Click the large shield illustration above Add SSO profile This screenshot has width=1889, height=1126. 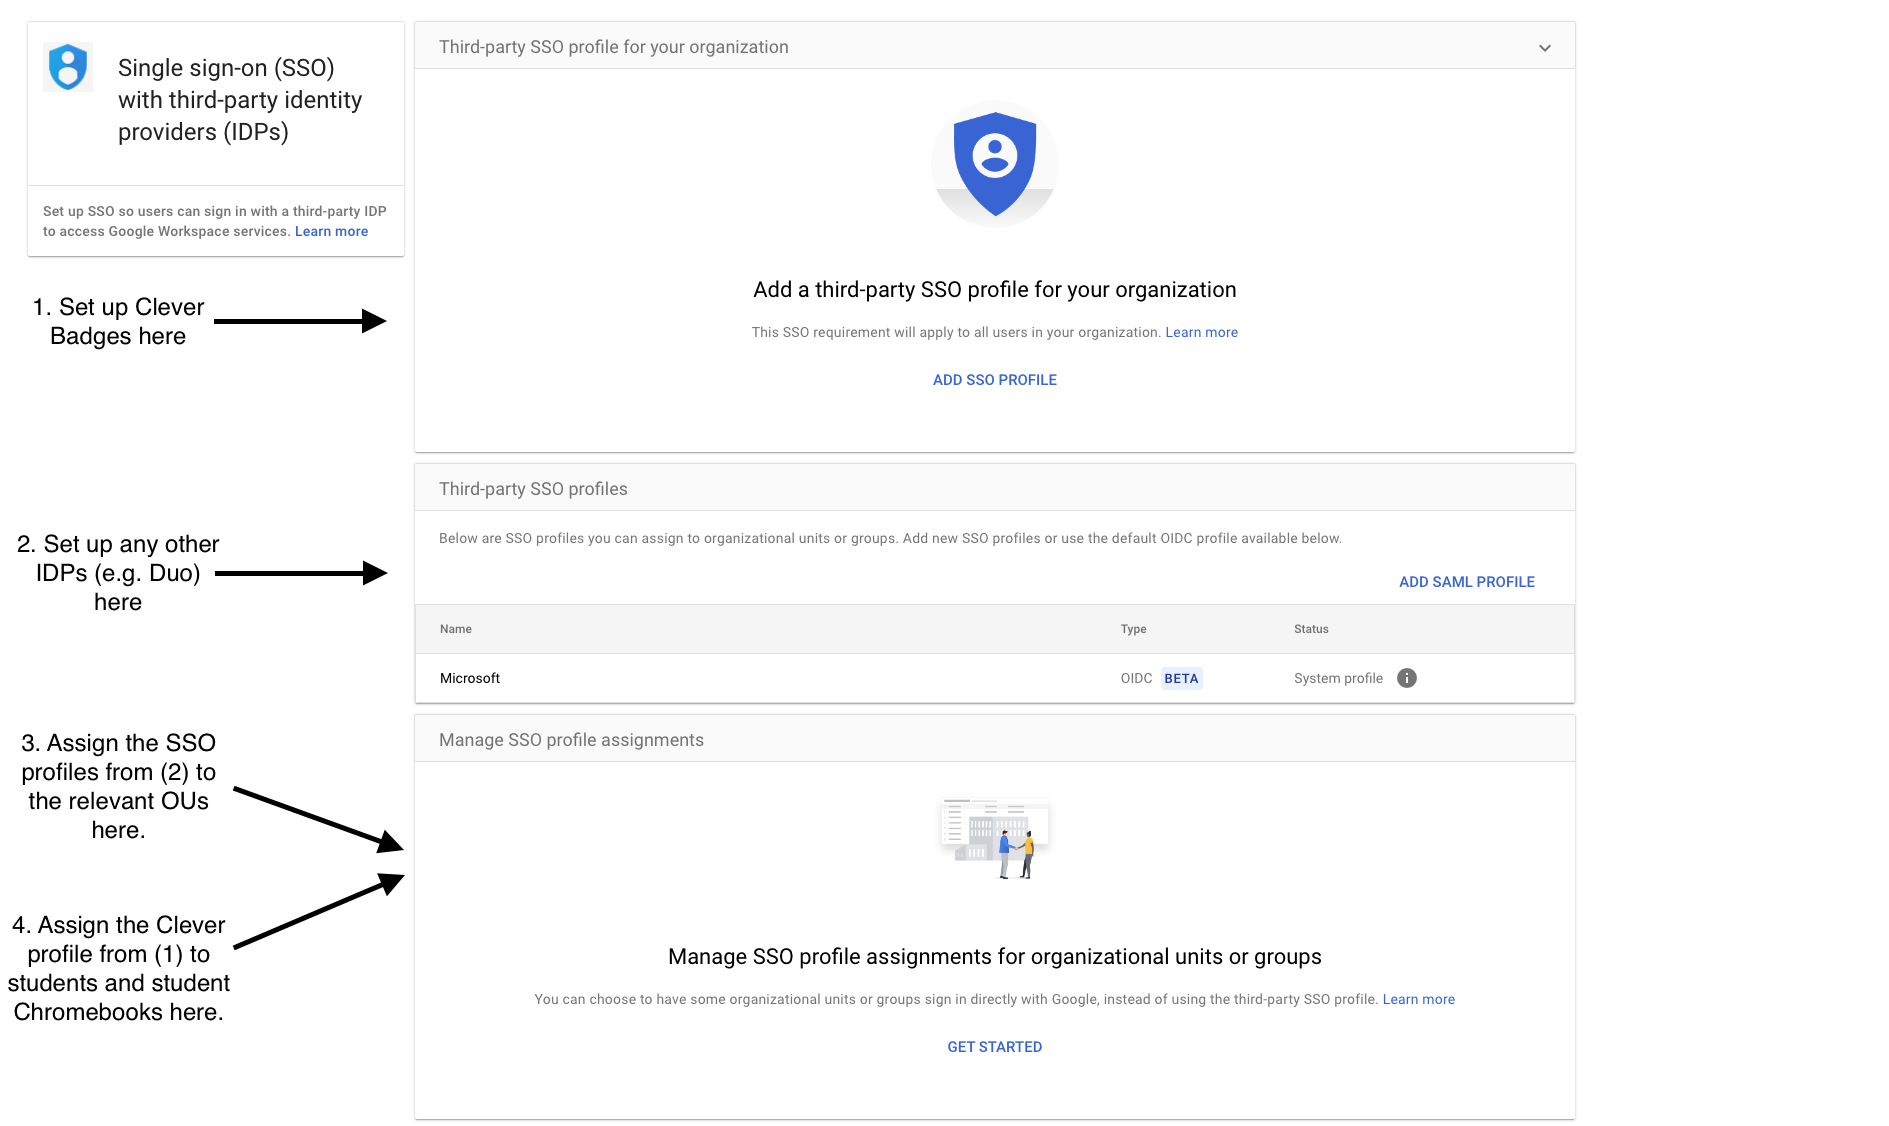tap(994, 163)
